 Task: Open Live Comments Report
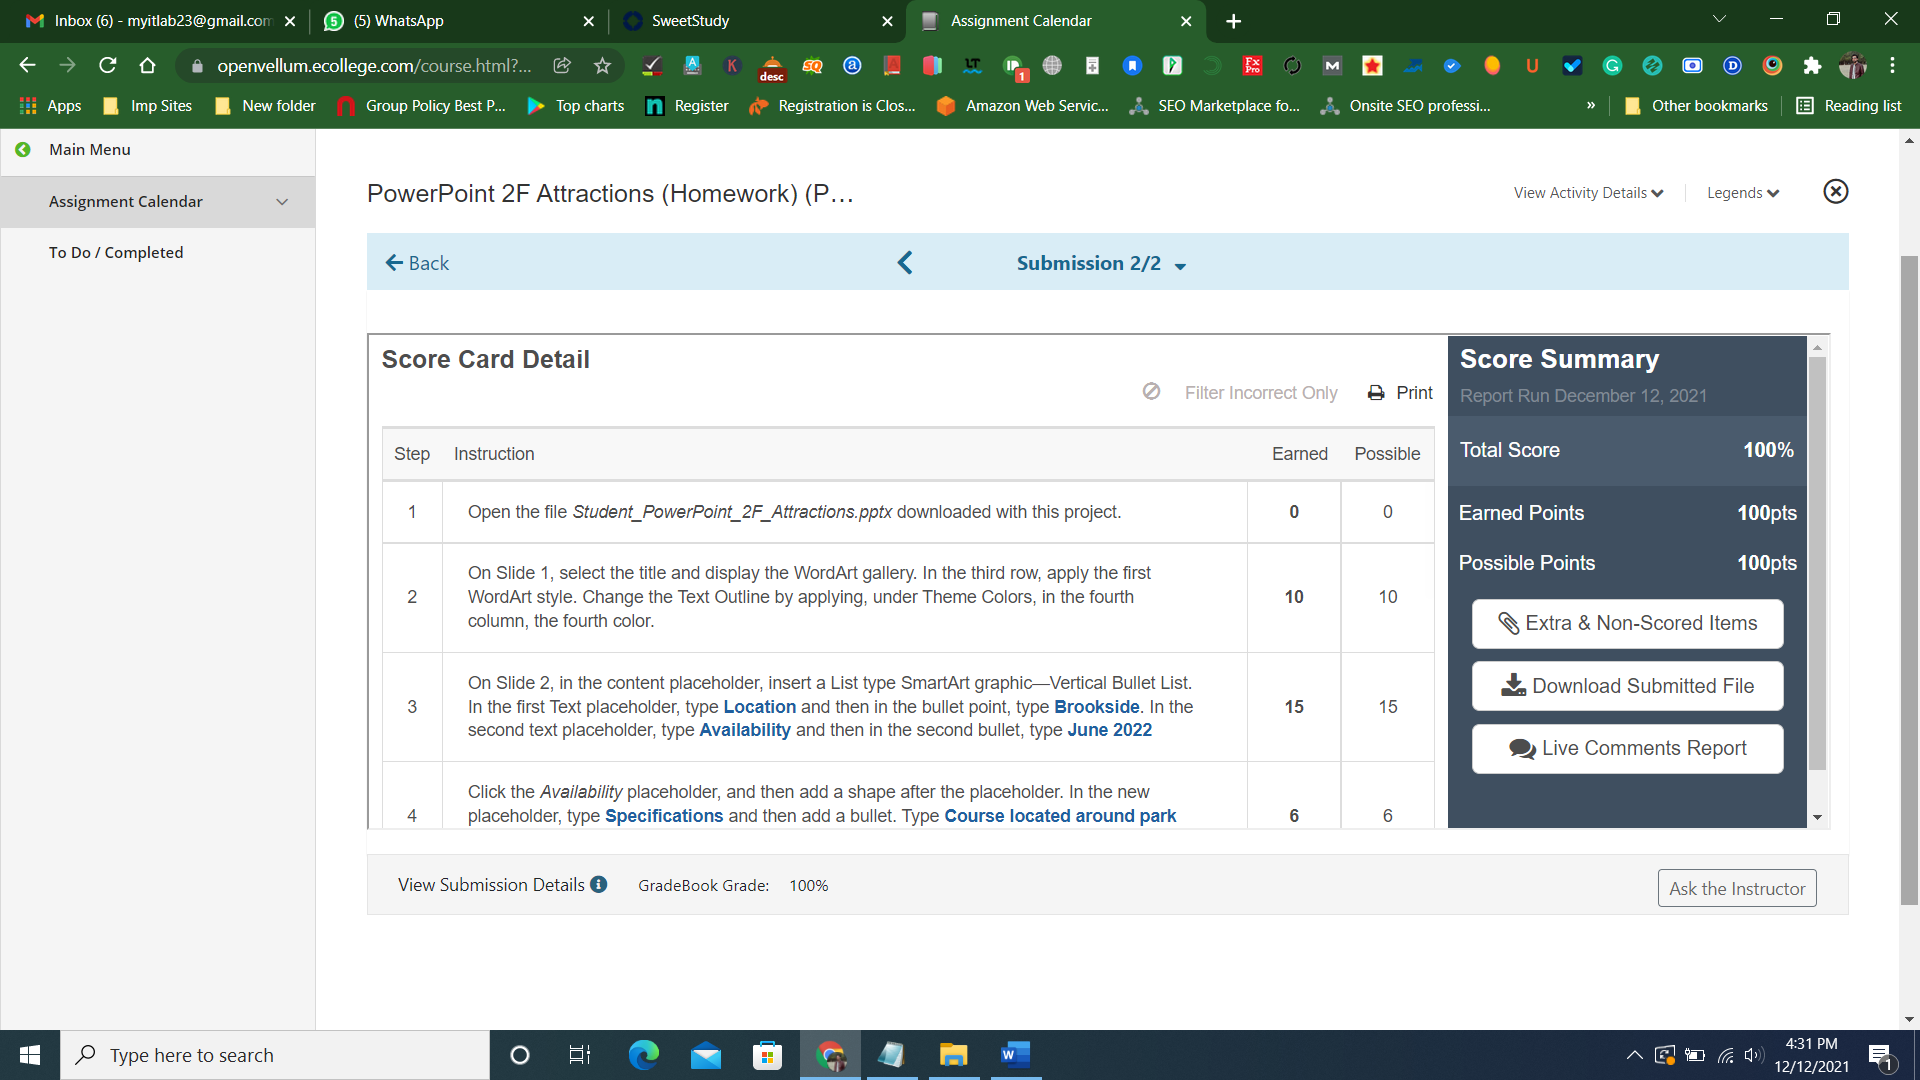1627,748
